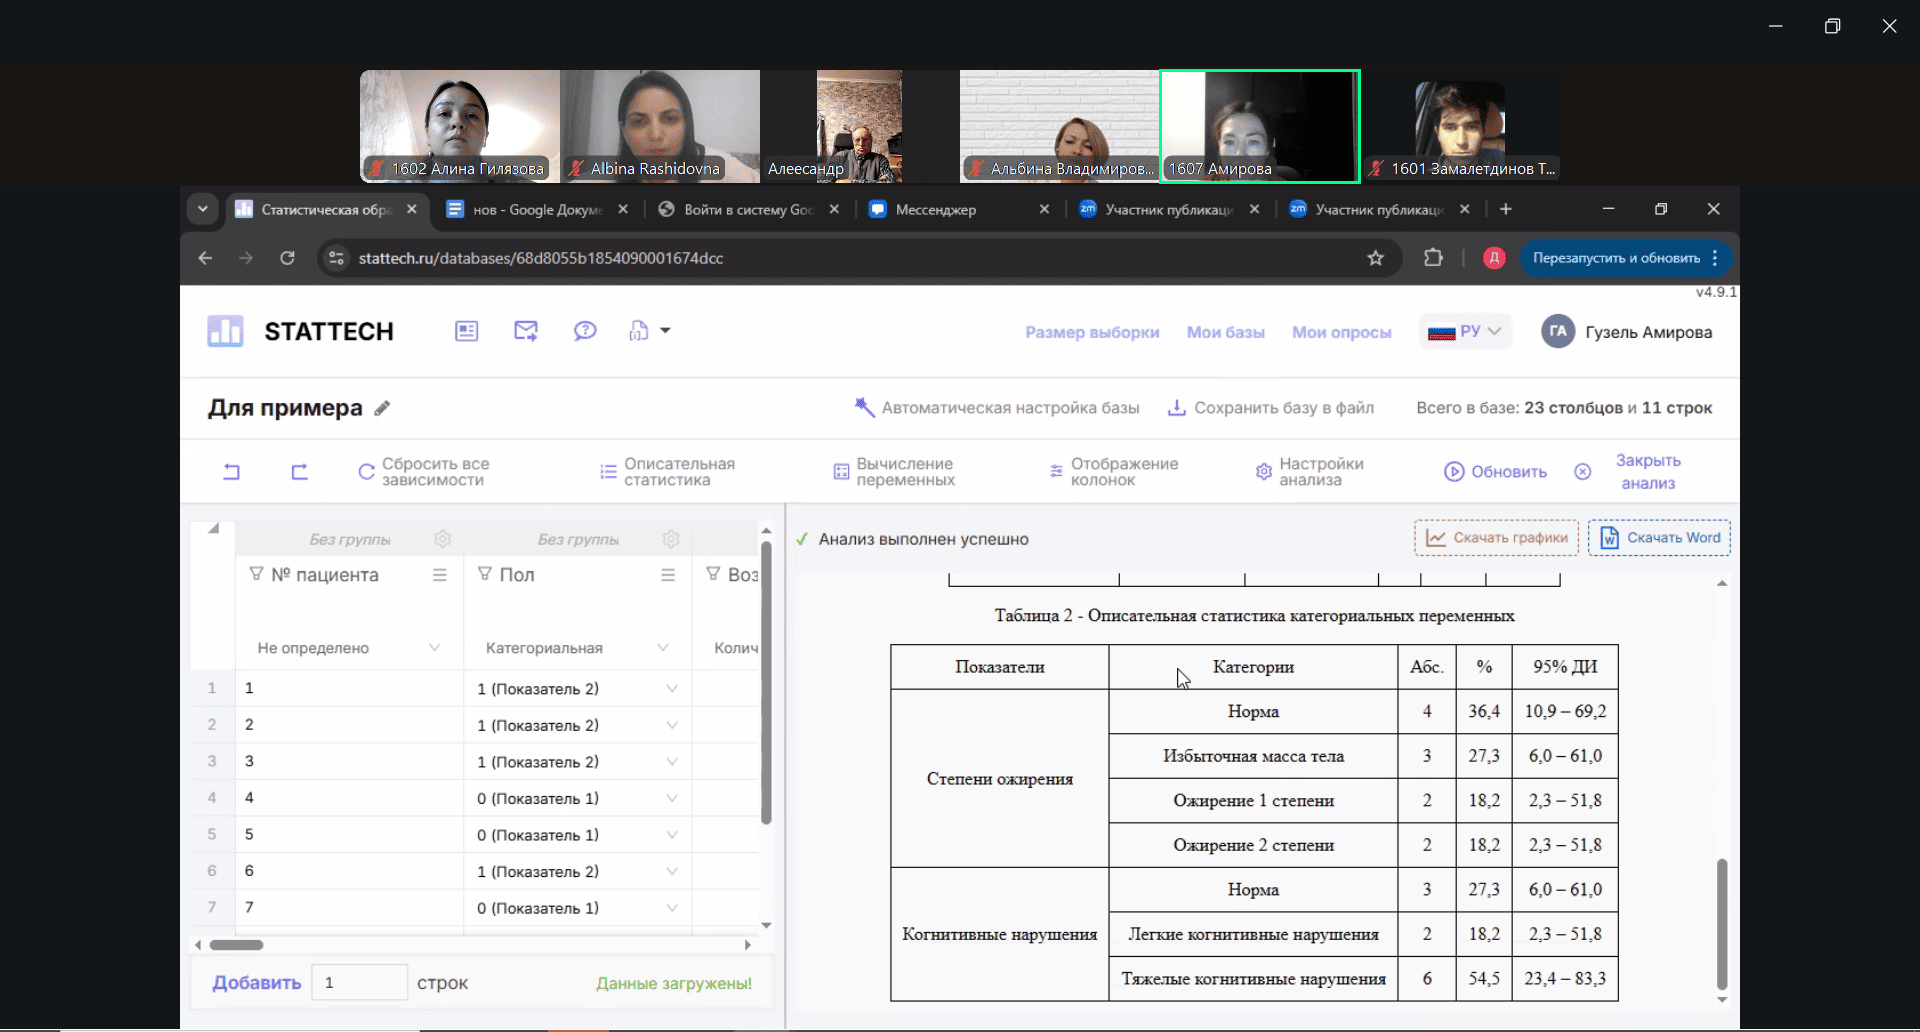This screenshot has width=1920, height=1032.
Task: Open the help chat bubble icon
Action: point(585,331)
